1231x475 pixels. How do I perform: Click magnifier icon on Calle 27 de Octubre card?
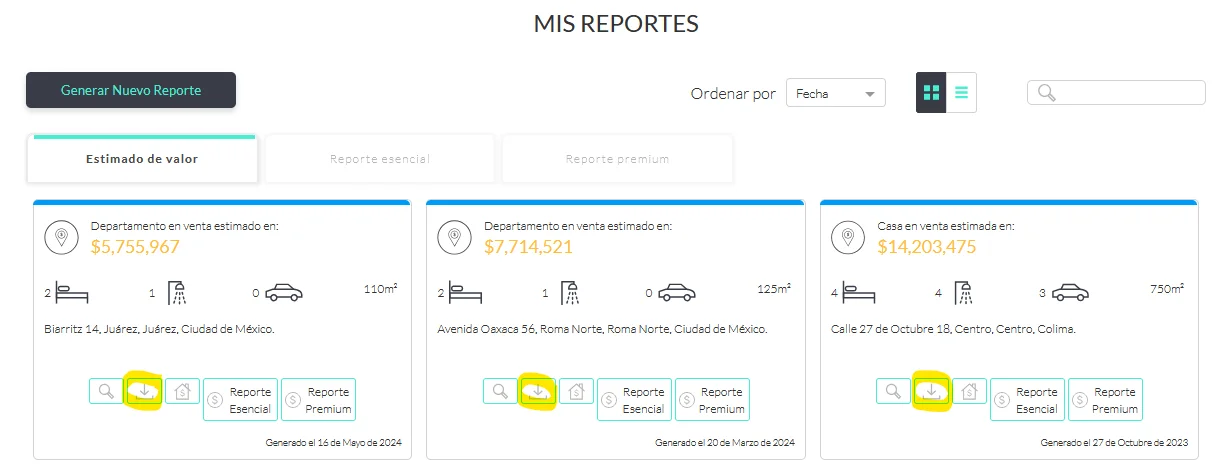click(x=892, y=391)
